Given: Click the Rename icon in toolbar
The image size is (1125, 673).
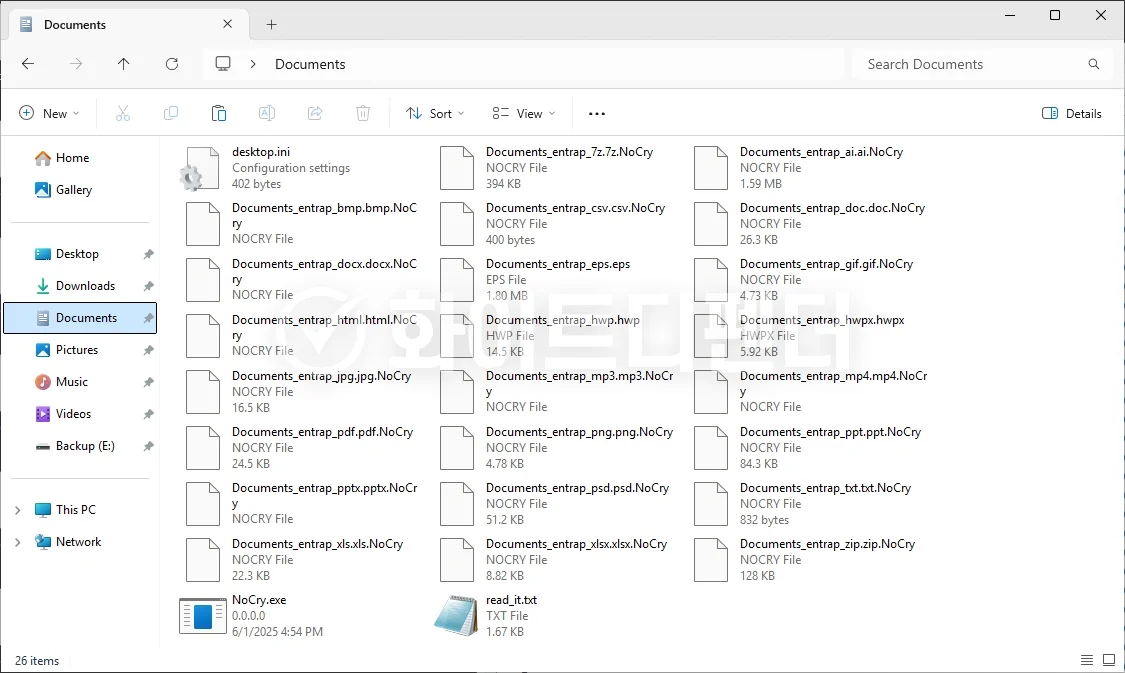Looking at the screenshot, I should coord(267,114).
